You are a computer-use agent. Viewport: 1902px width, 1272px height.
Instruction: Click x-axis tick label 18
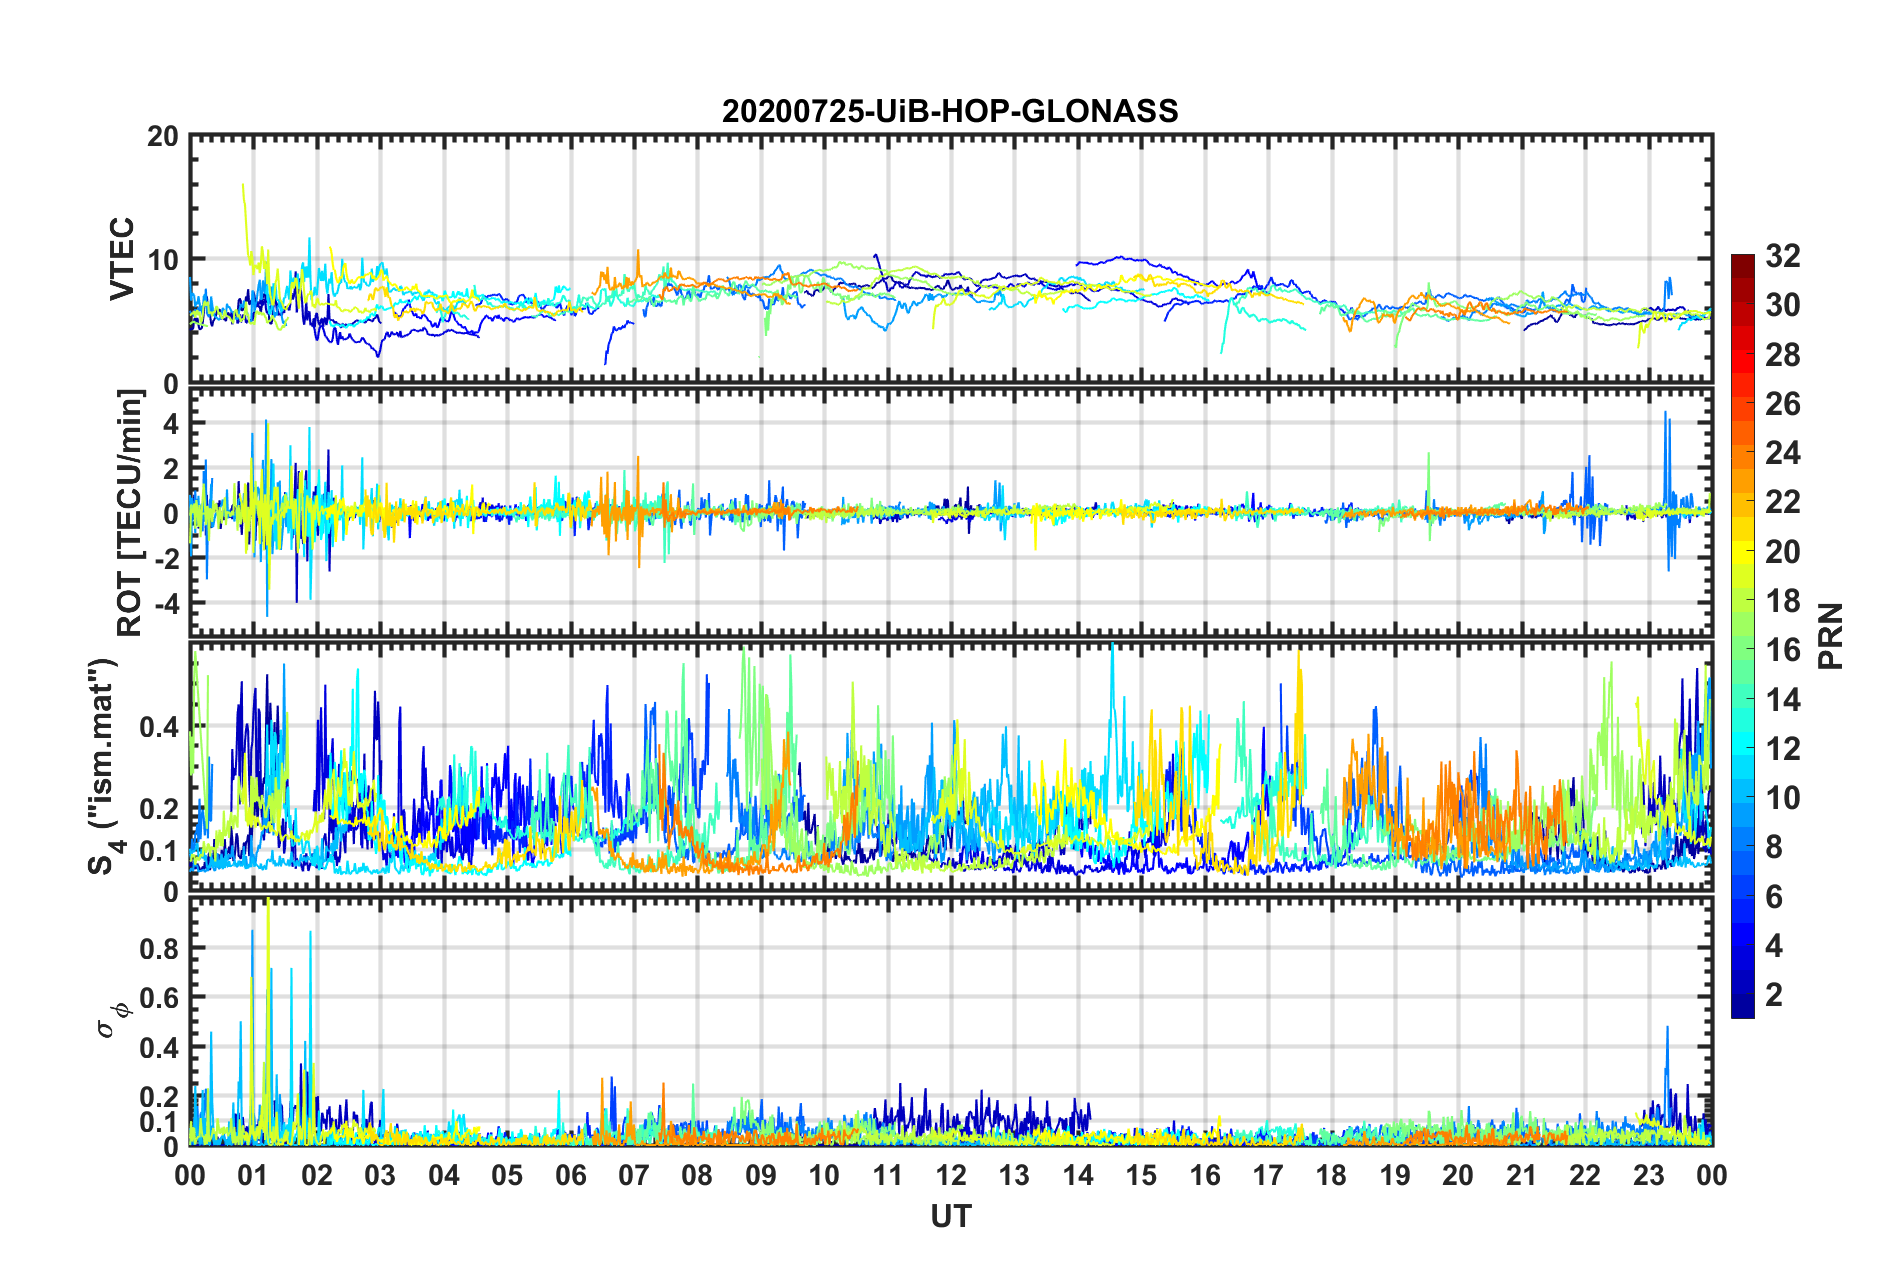pos(1331,1175)
